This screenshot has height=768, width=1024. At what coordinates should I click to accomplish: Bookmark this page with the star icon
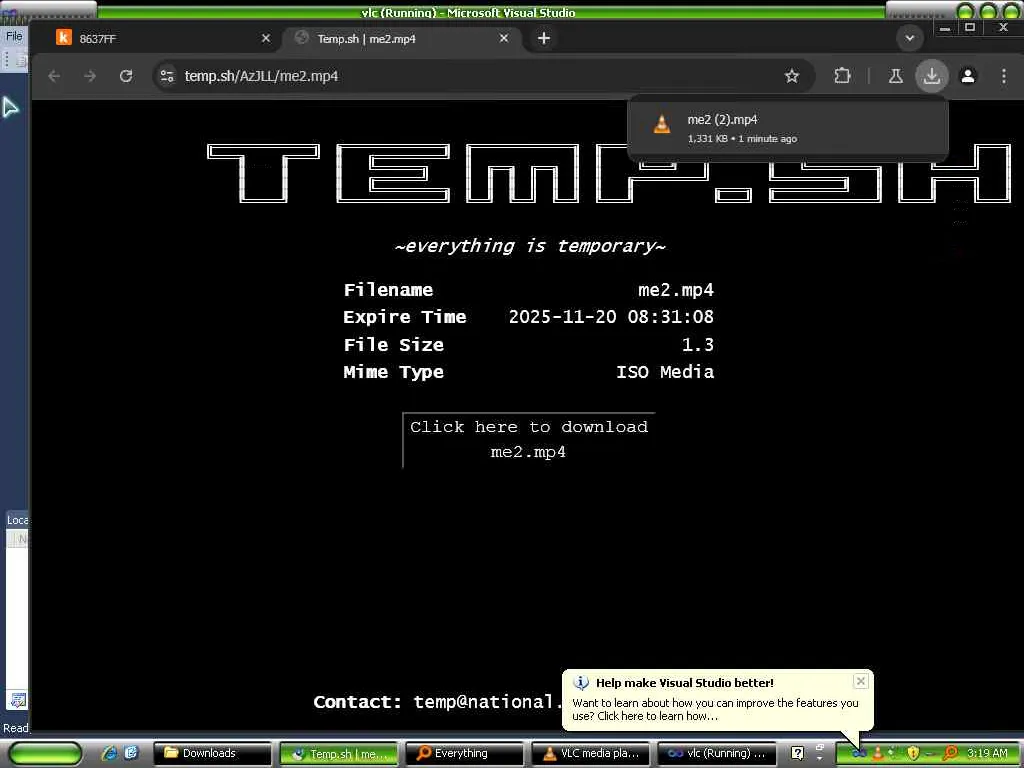(792, 76)
